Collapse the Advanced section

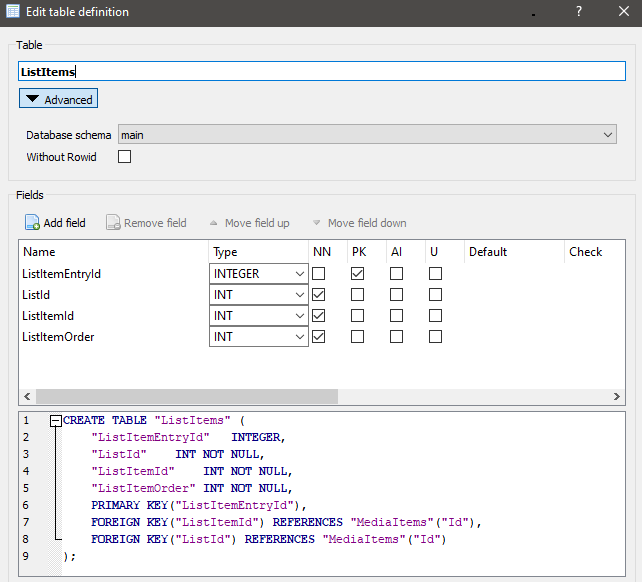click(58, 99)
